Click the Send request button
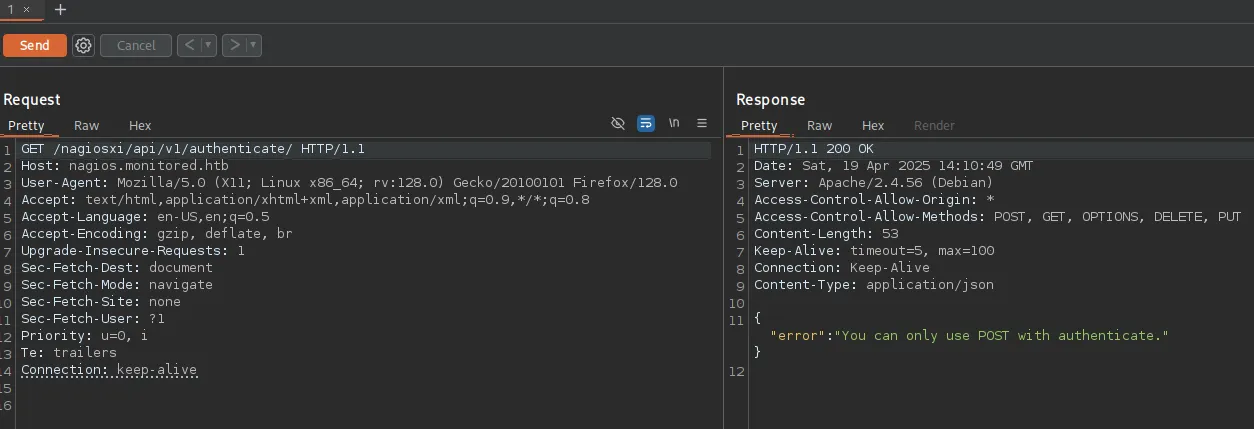Screen dimensions: 1254x429 point(34,45)
